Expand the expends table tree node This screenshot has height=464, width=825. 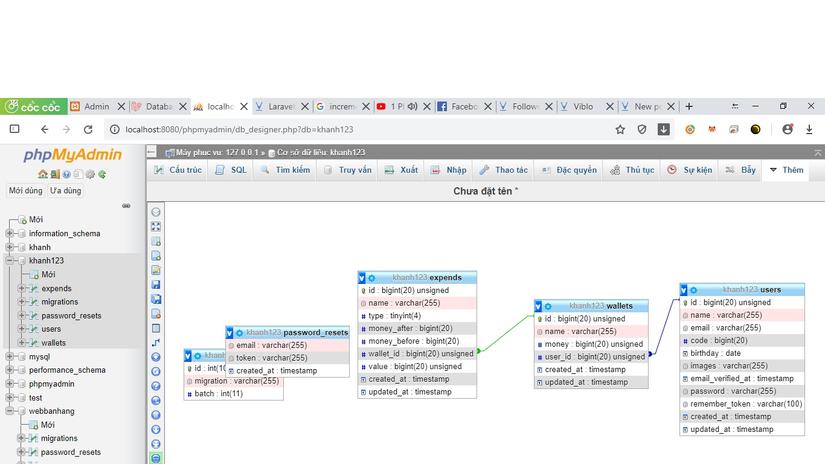(x=22, y=288)
